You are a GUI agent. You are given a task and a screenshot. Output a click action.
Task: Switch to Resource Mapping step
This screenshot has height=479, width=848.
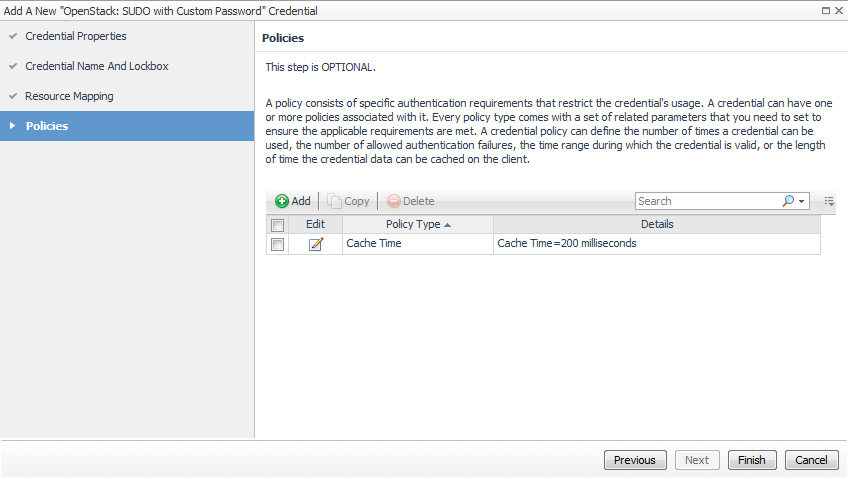coord(69,96)
